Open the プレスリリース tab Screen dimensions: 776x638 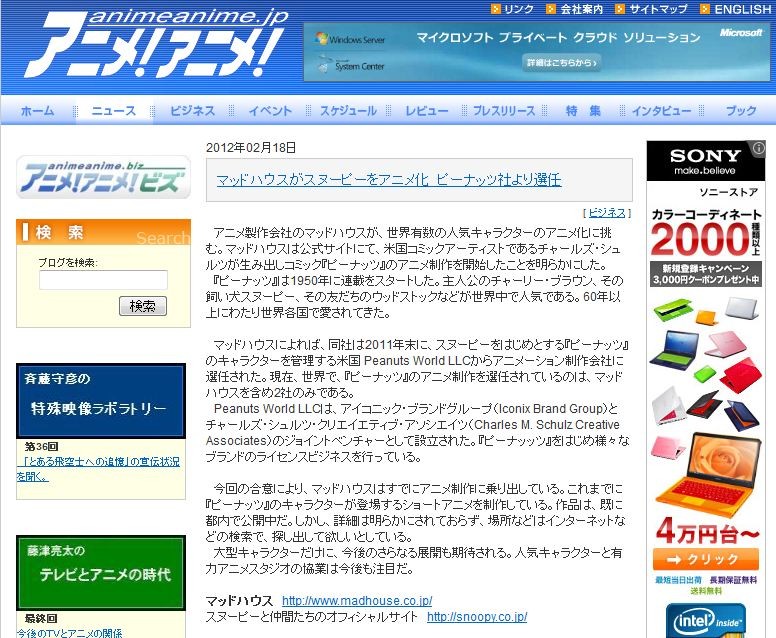point(504,110)
